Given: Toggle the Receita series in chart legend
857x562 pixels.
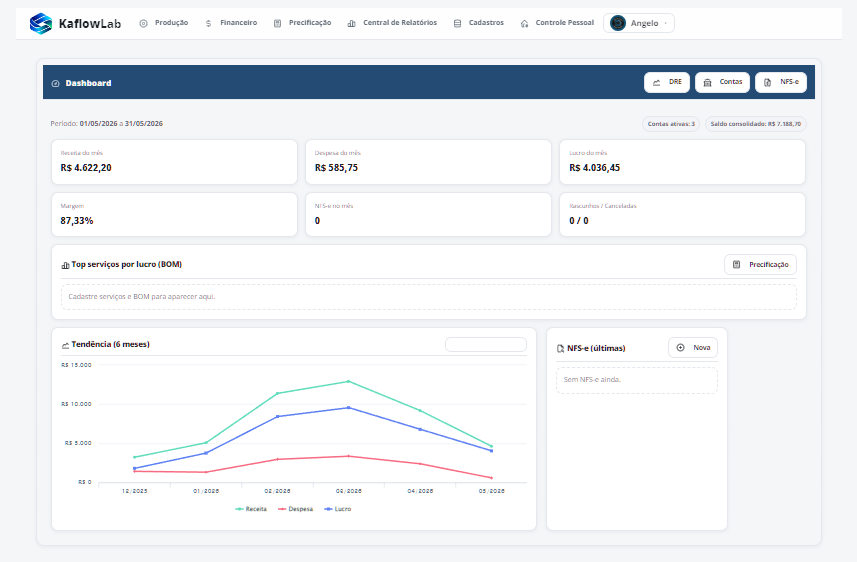Looking at the screenshot, I should click(x=251, y=509).
